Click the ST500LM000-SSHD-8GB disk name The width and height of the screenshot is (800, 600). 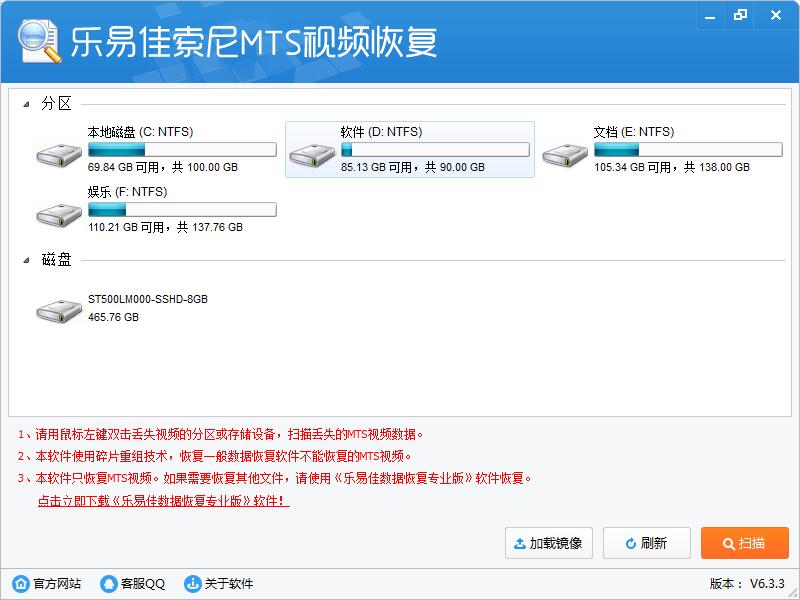[148, 299]
